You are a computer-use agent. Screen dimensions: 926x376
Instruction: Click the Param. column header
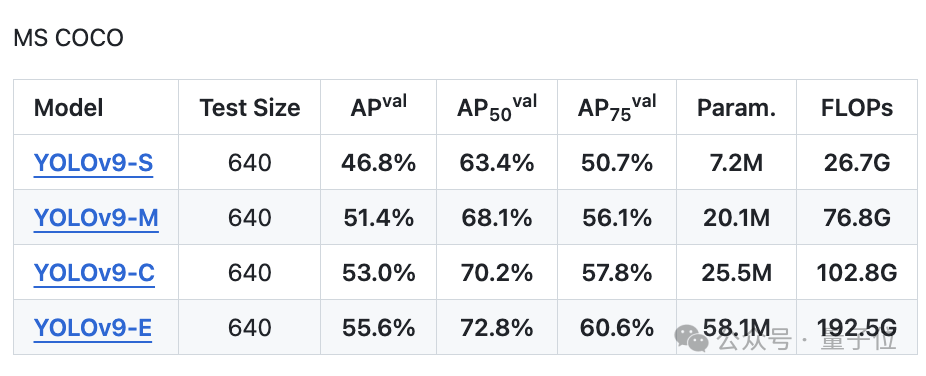point(736,108)
